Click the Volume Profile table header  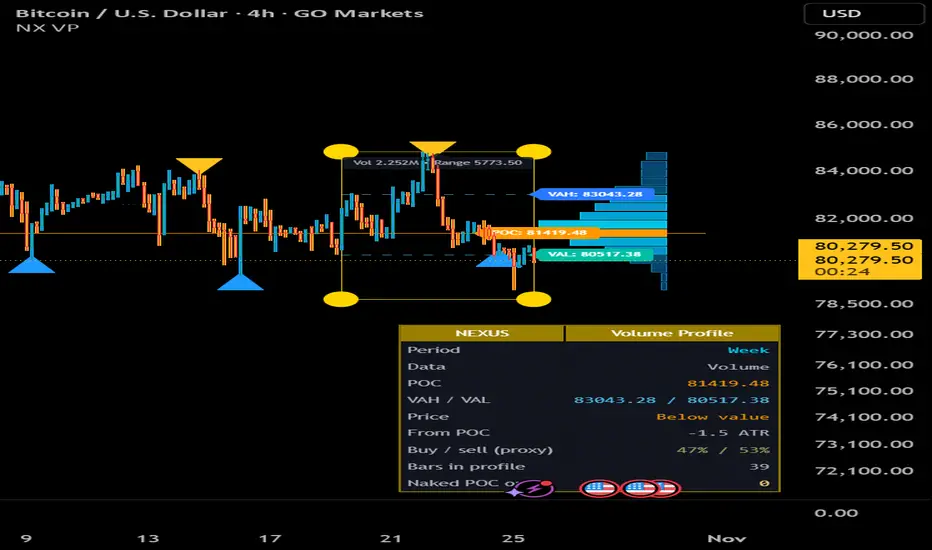pyautogui.click(x=672, y=333)
